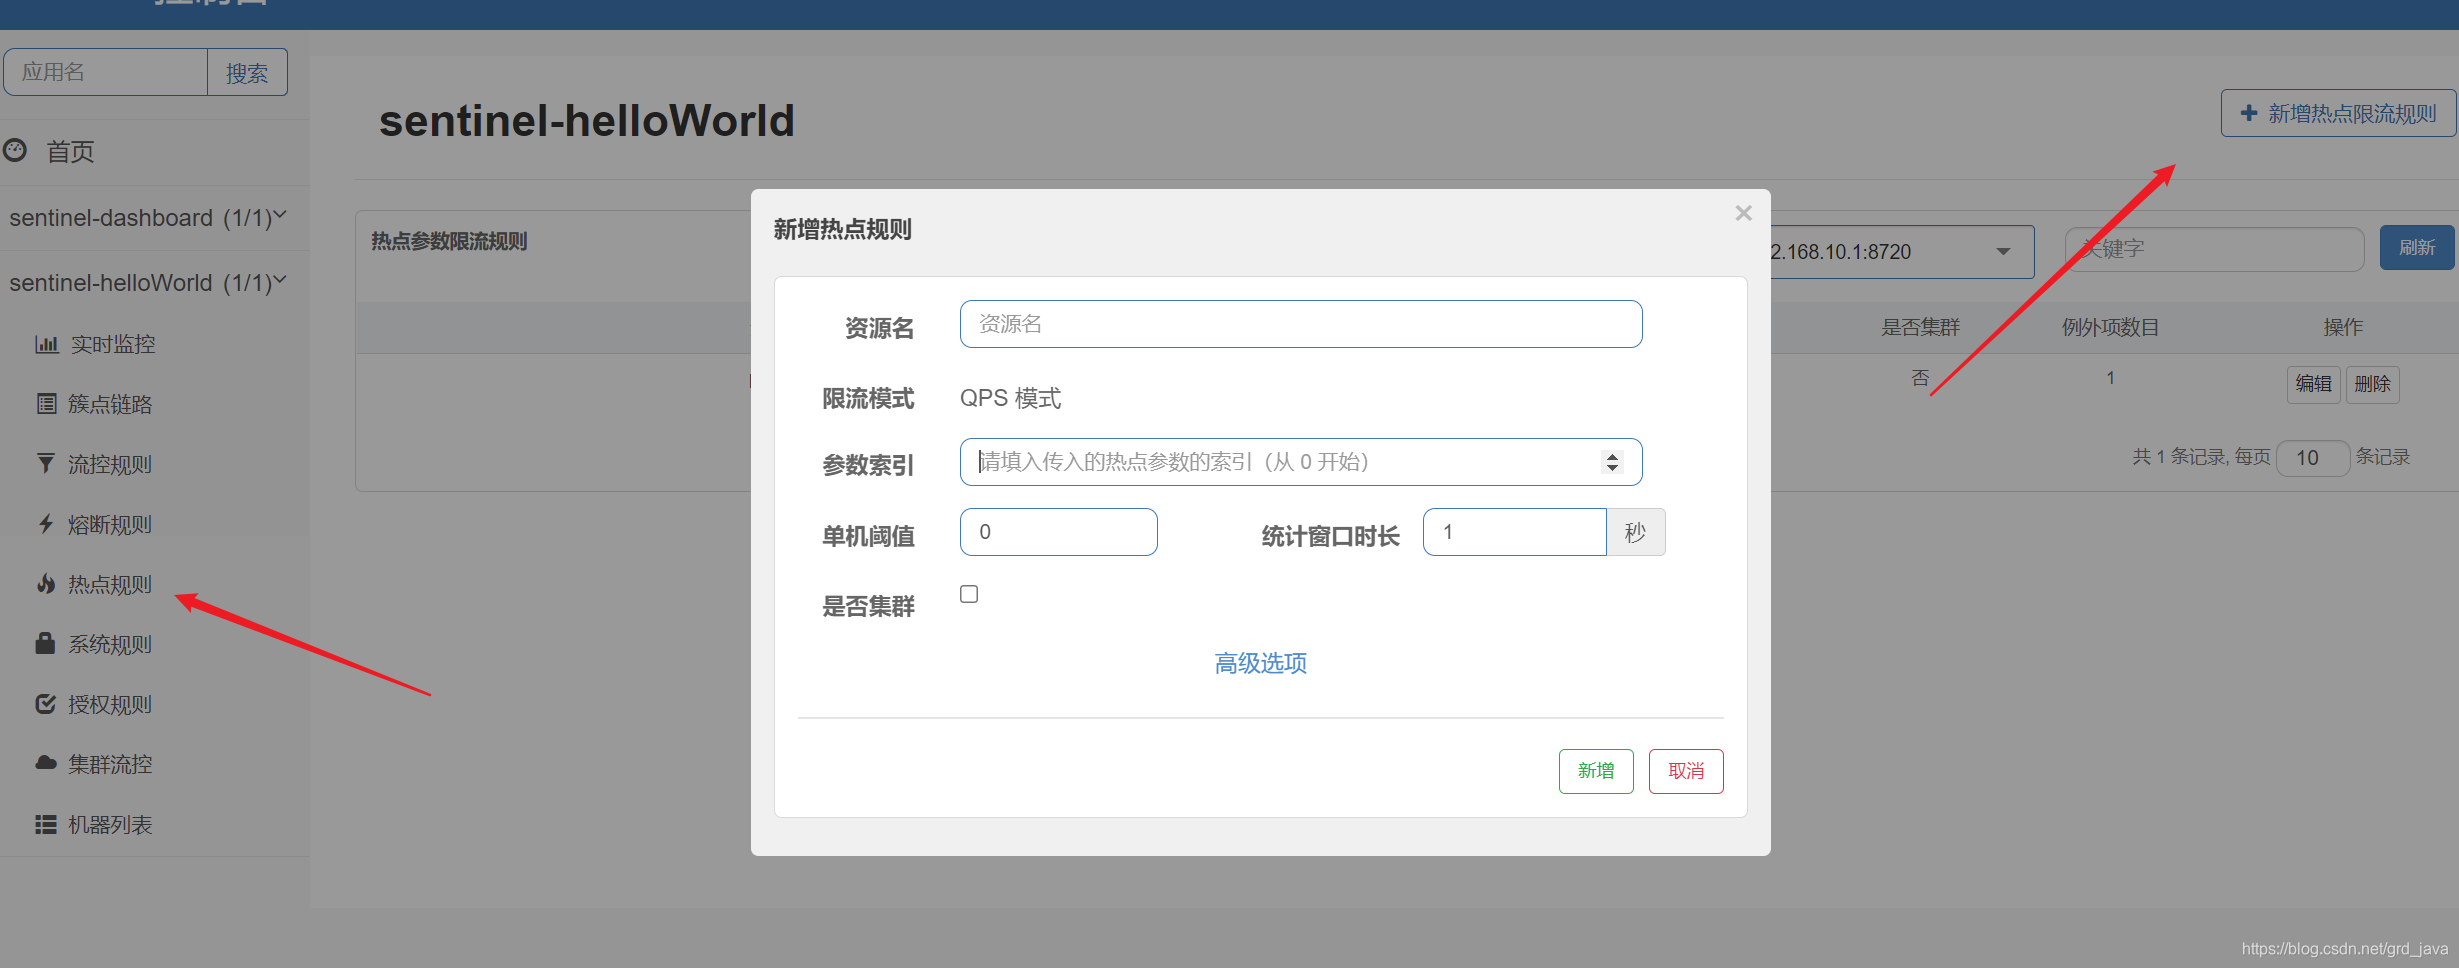Click the page size field showing 10
The image size is (2459, 968).
click(2313, 458)
